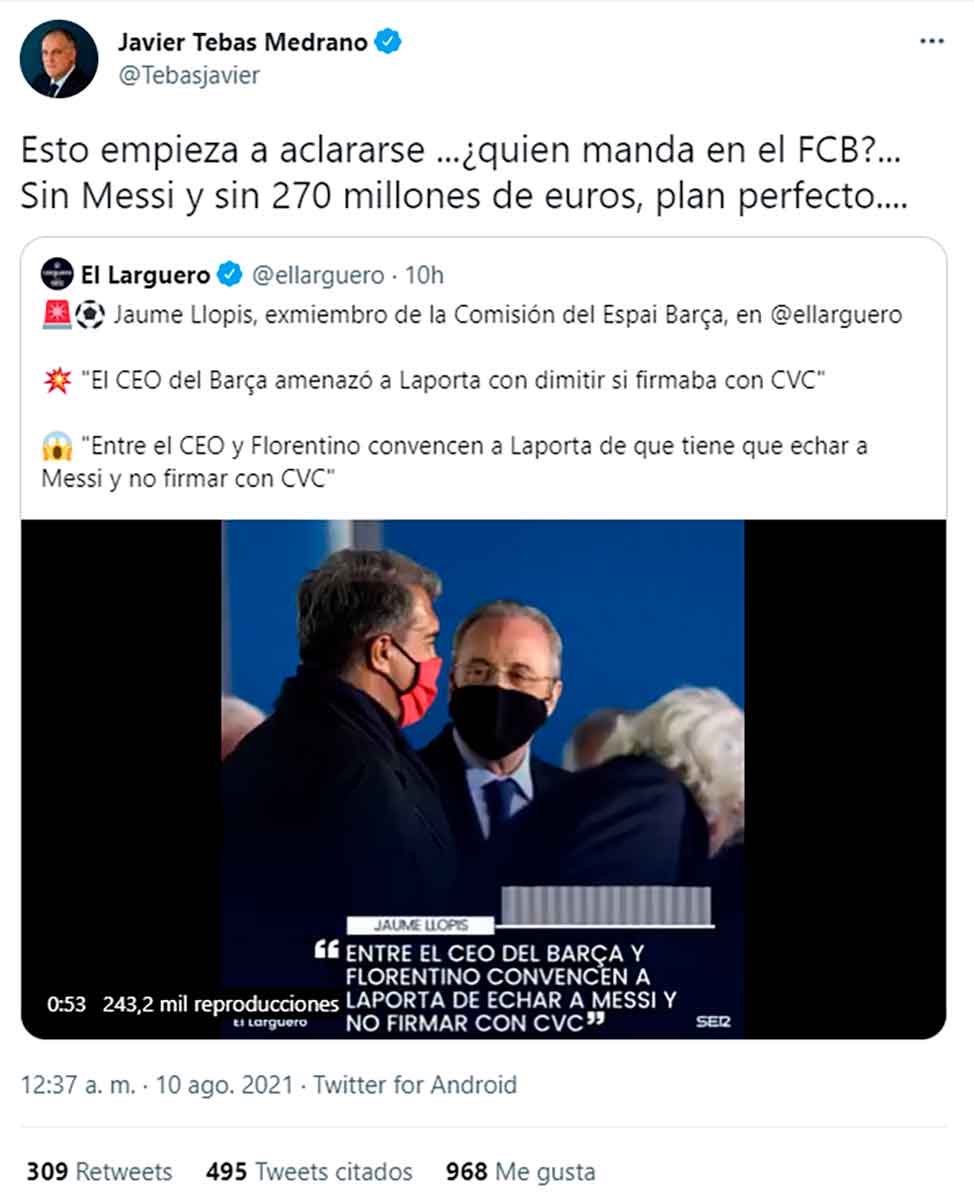The image size is (974, 1200).
Task: Open the @Tebasjavier handle link
Action: point(189,75)
